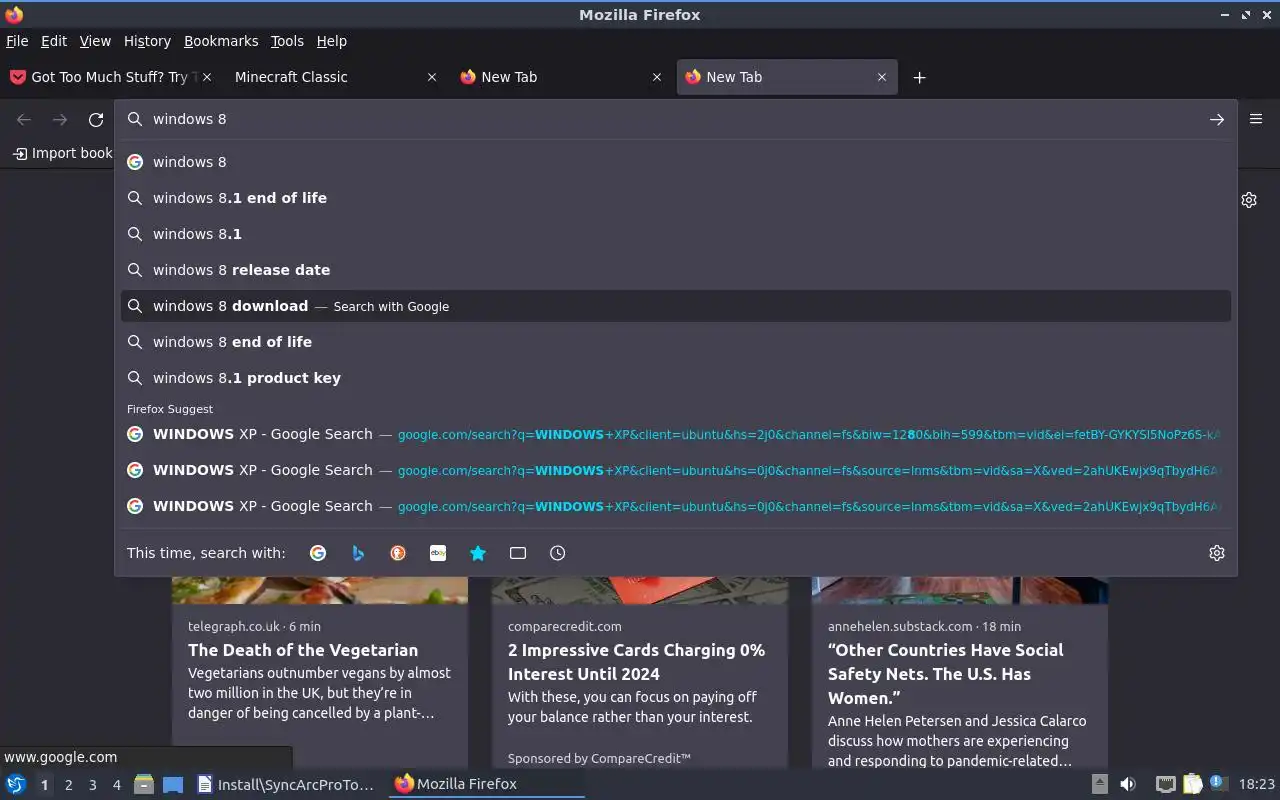Close the first inactive New Tab
Viewport: 1280px width, 800px height.
(x=656, y=77)
